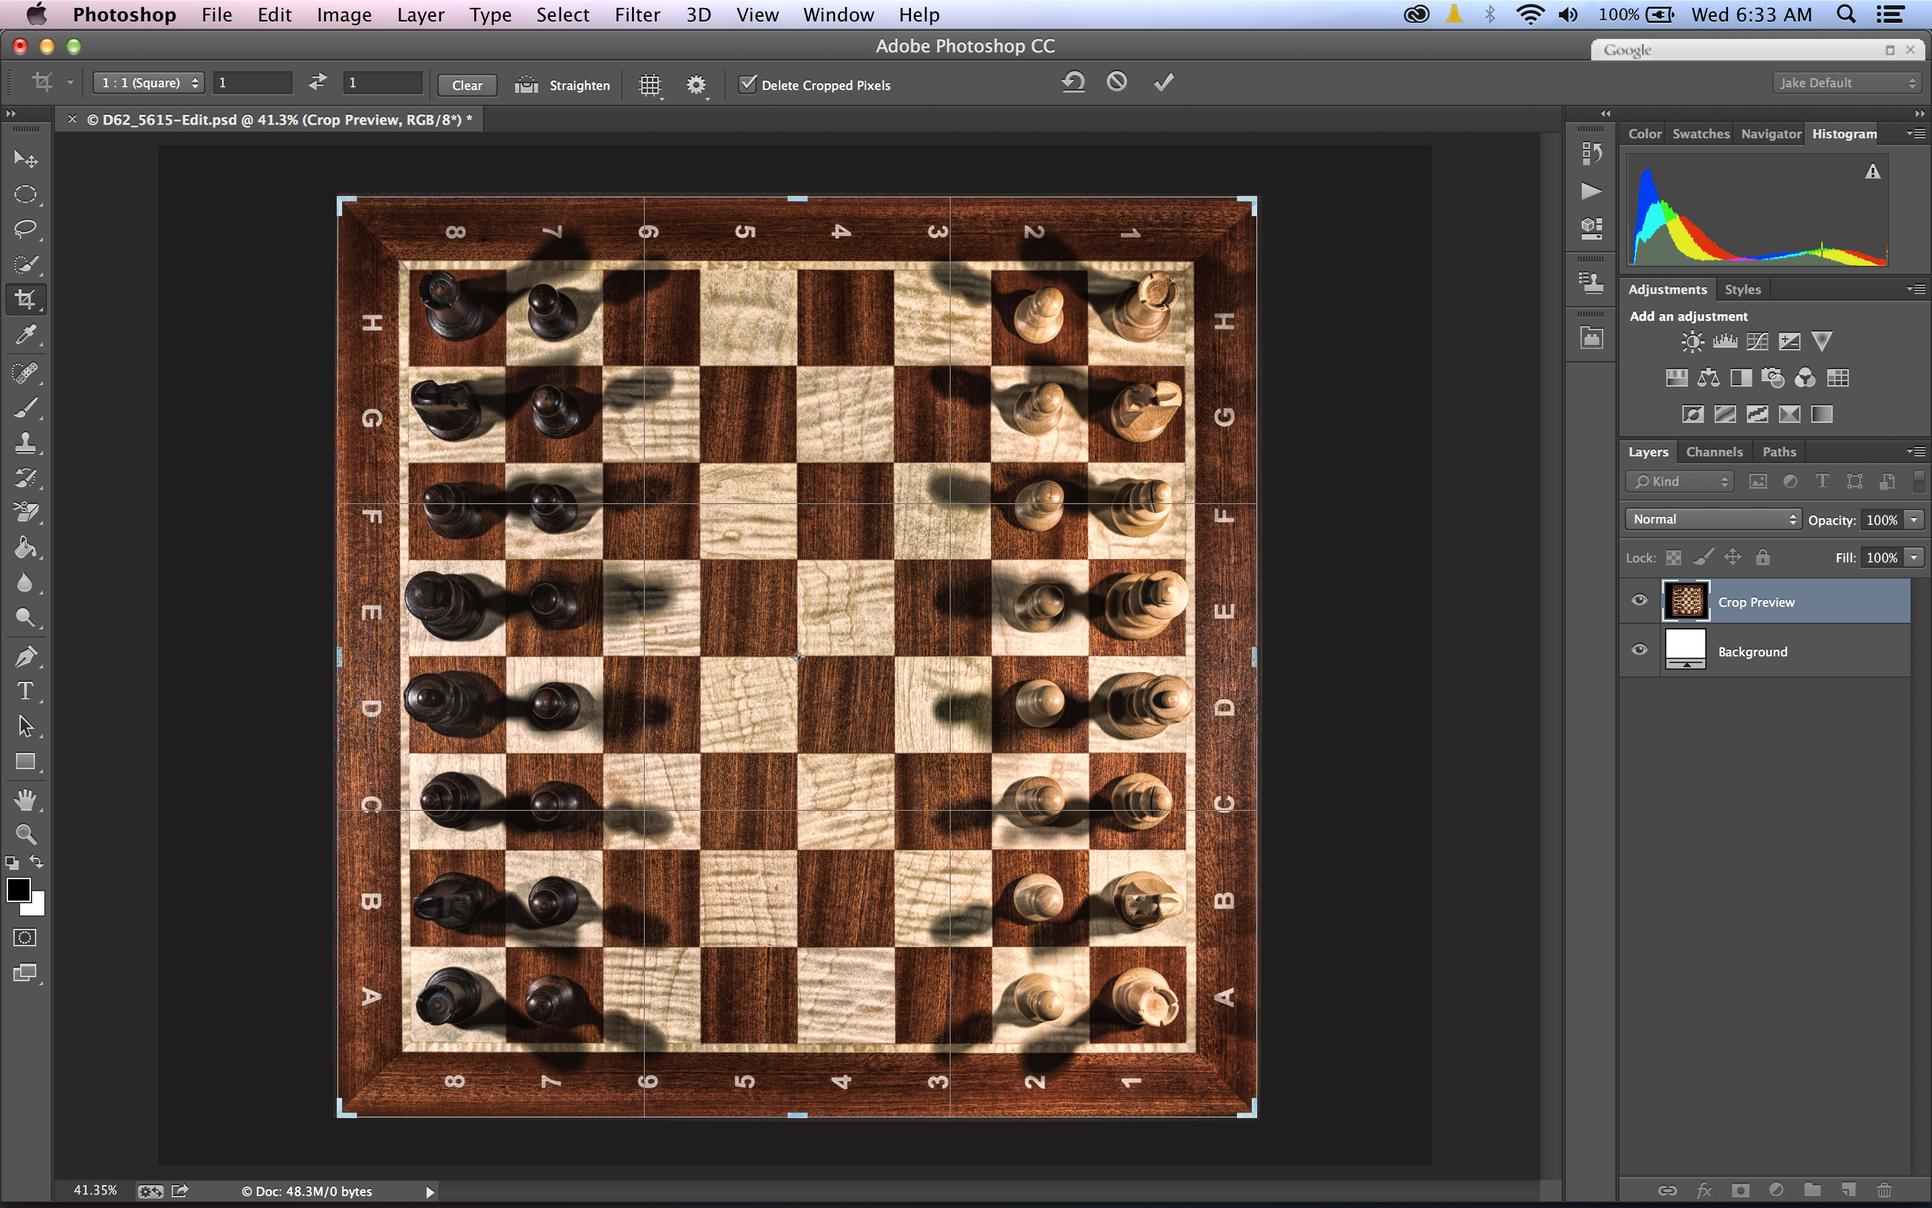The width and height of the screenshot is (1932, 1208).
Task: Switch to the Channels tab
Action: point(1713,452)
